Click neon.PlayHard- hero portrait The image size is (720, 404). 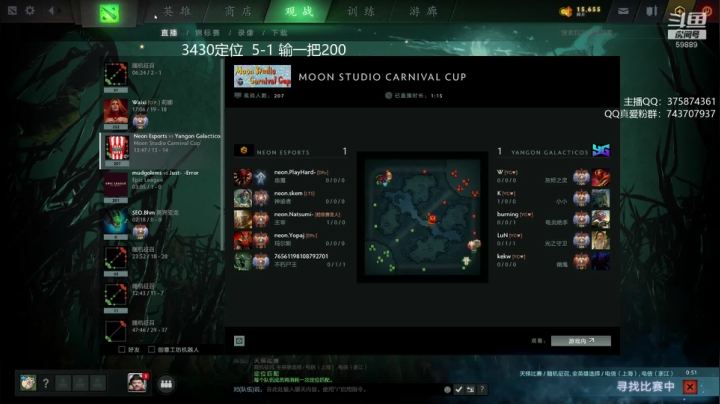[243, 177]
